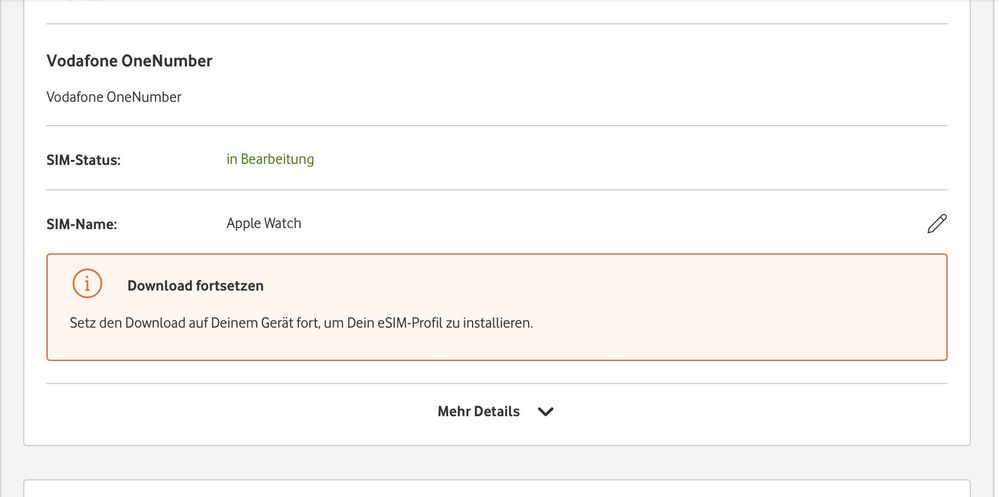Click the Download fortsetzen heading
Image resolution: width=999 pixels, height=497 pixels.
195,285
